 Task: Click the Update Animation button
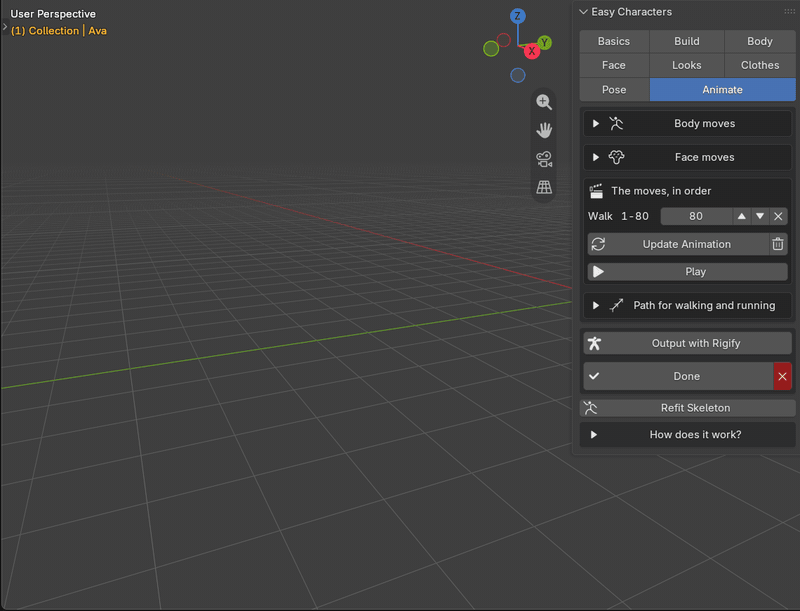coord(678,244)
